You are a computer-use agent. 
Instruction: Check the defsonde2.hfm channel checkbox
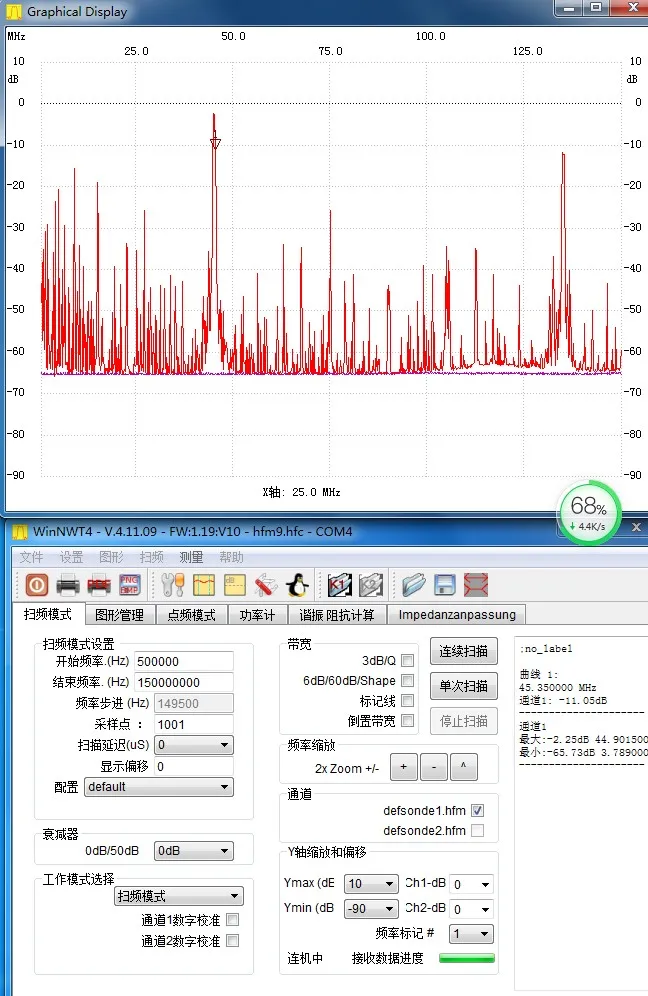pos(478,830)
